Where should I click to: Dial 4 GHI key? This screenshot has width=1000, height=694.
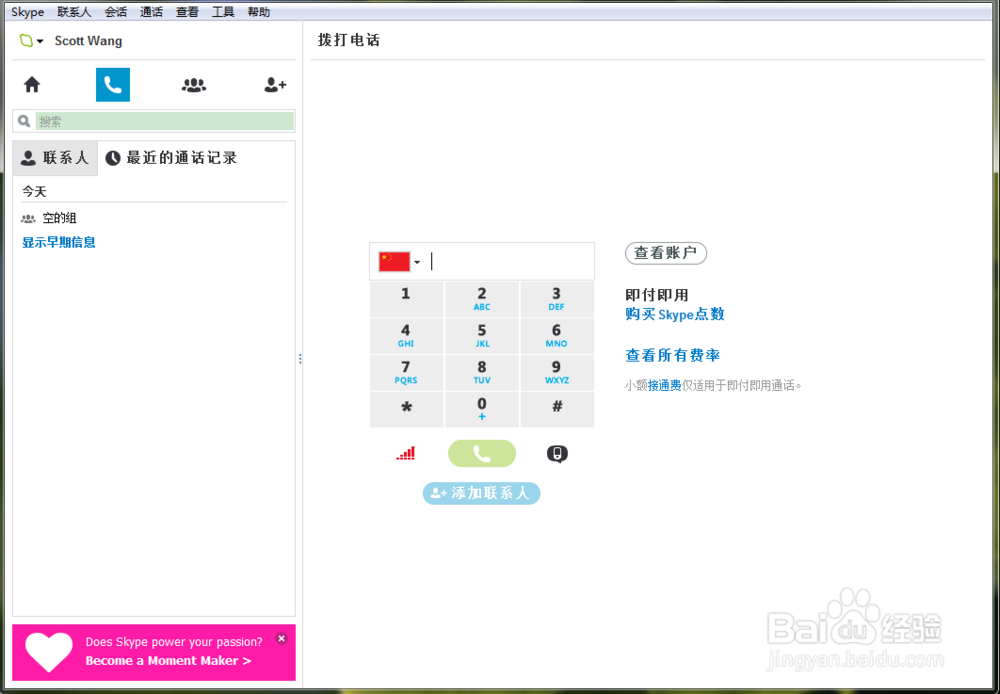pyautogui.click(x=406, y=336)
